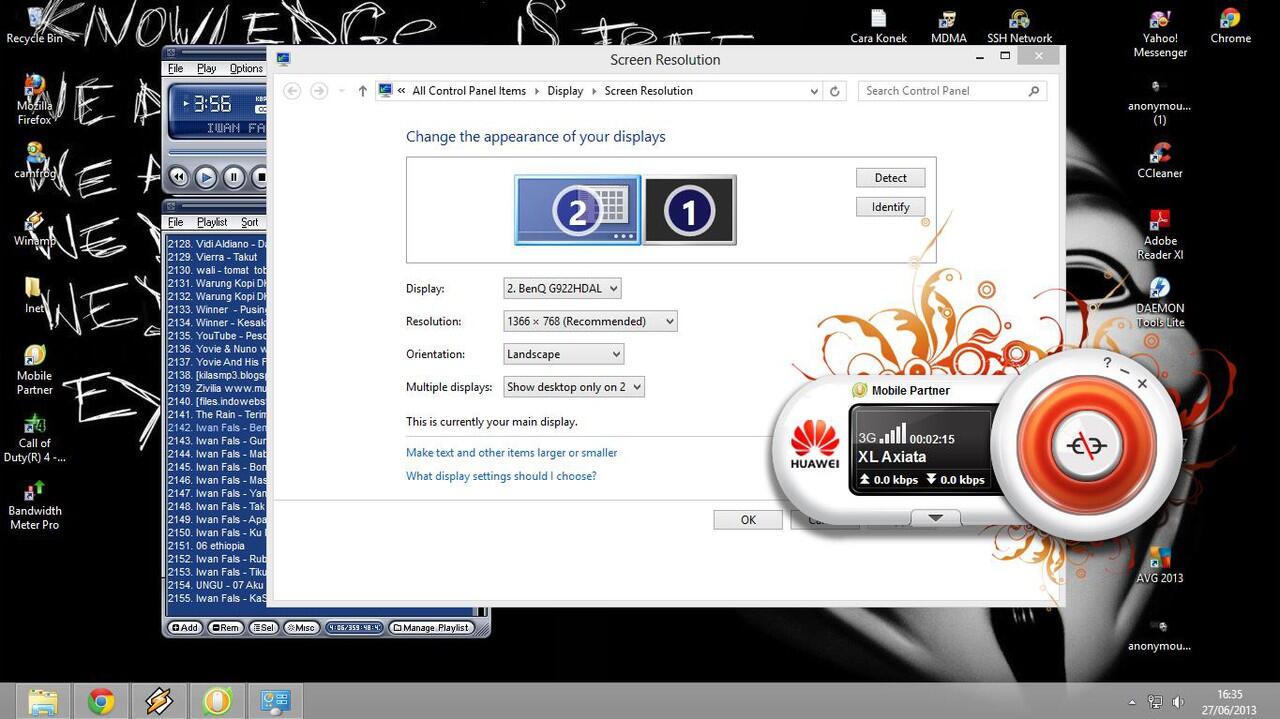Click the Search Control Panel field
The image size is (1280, 719).
pyautogui.click(x=952, y=91)
